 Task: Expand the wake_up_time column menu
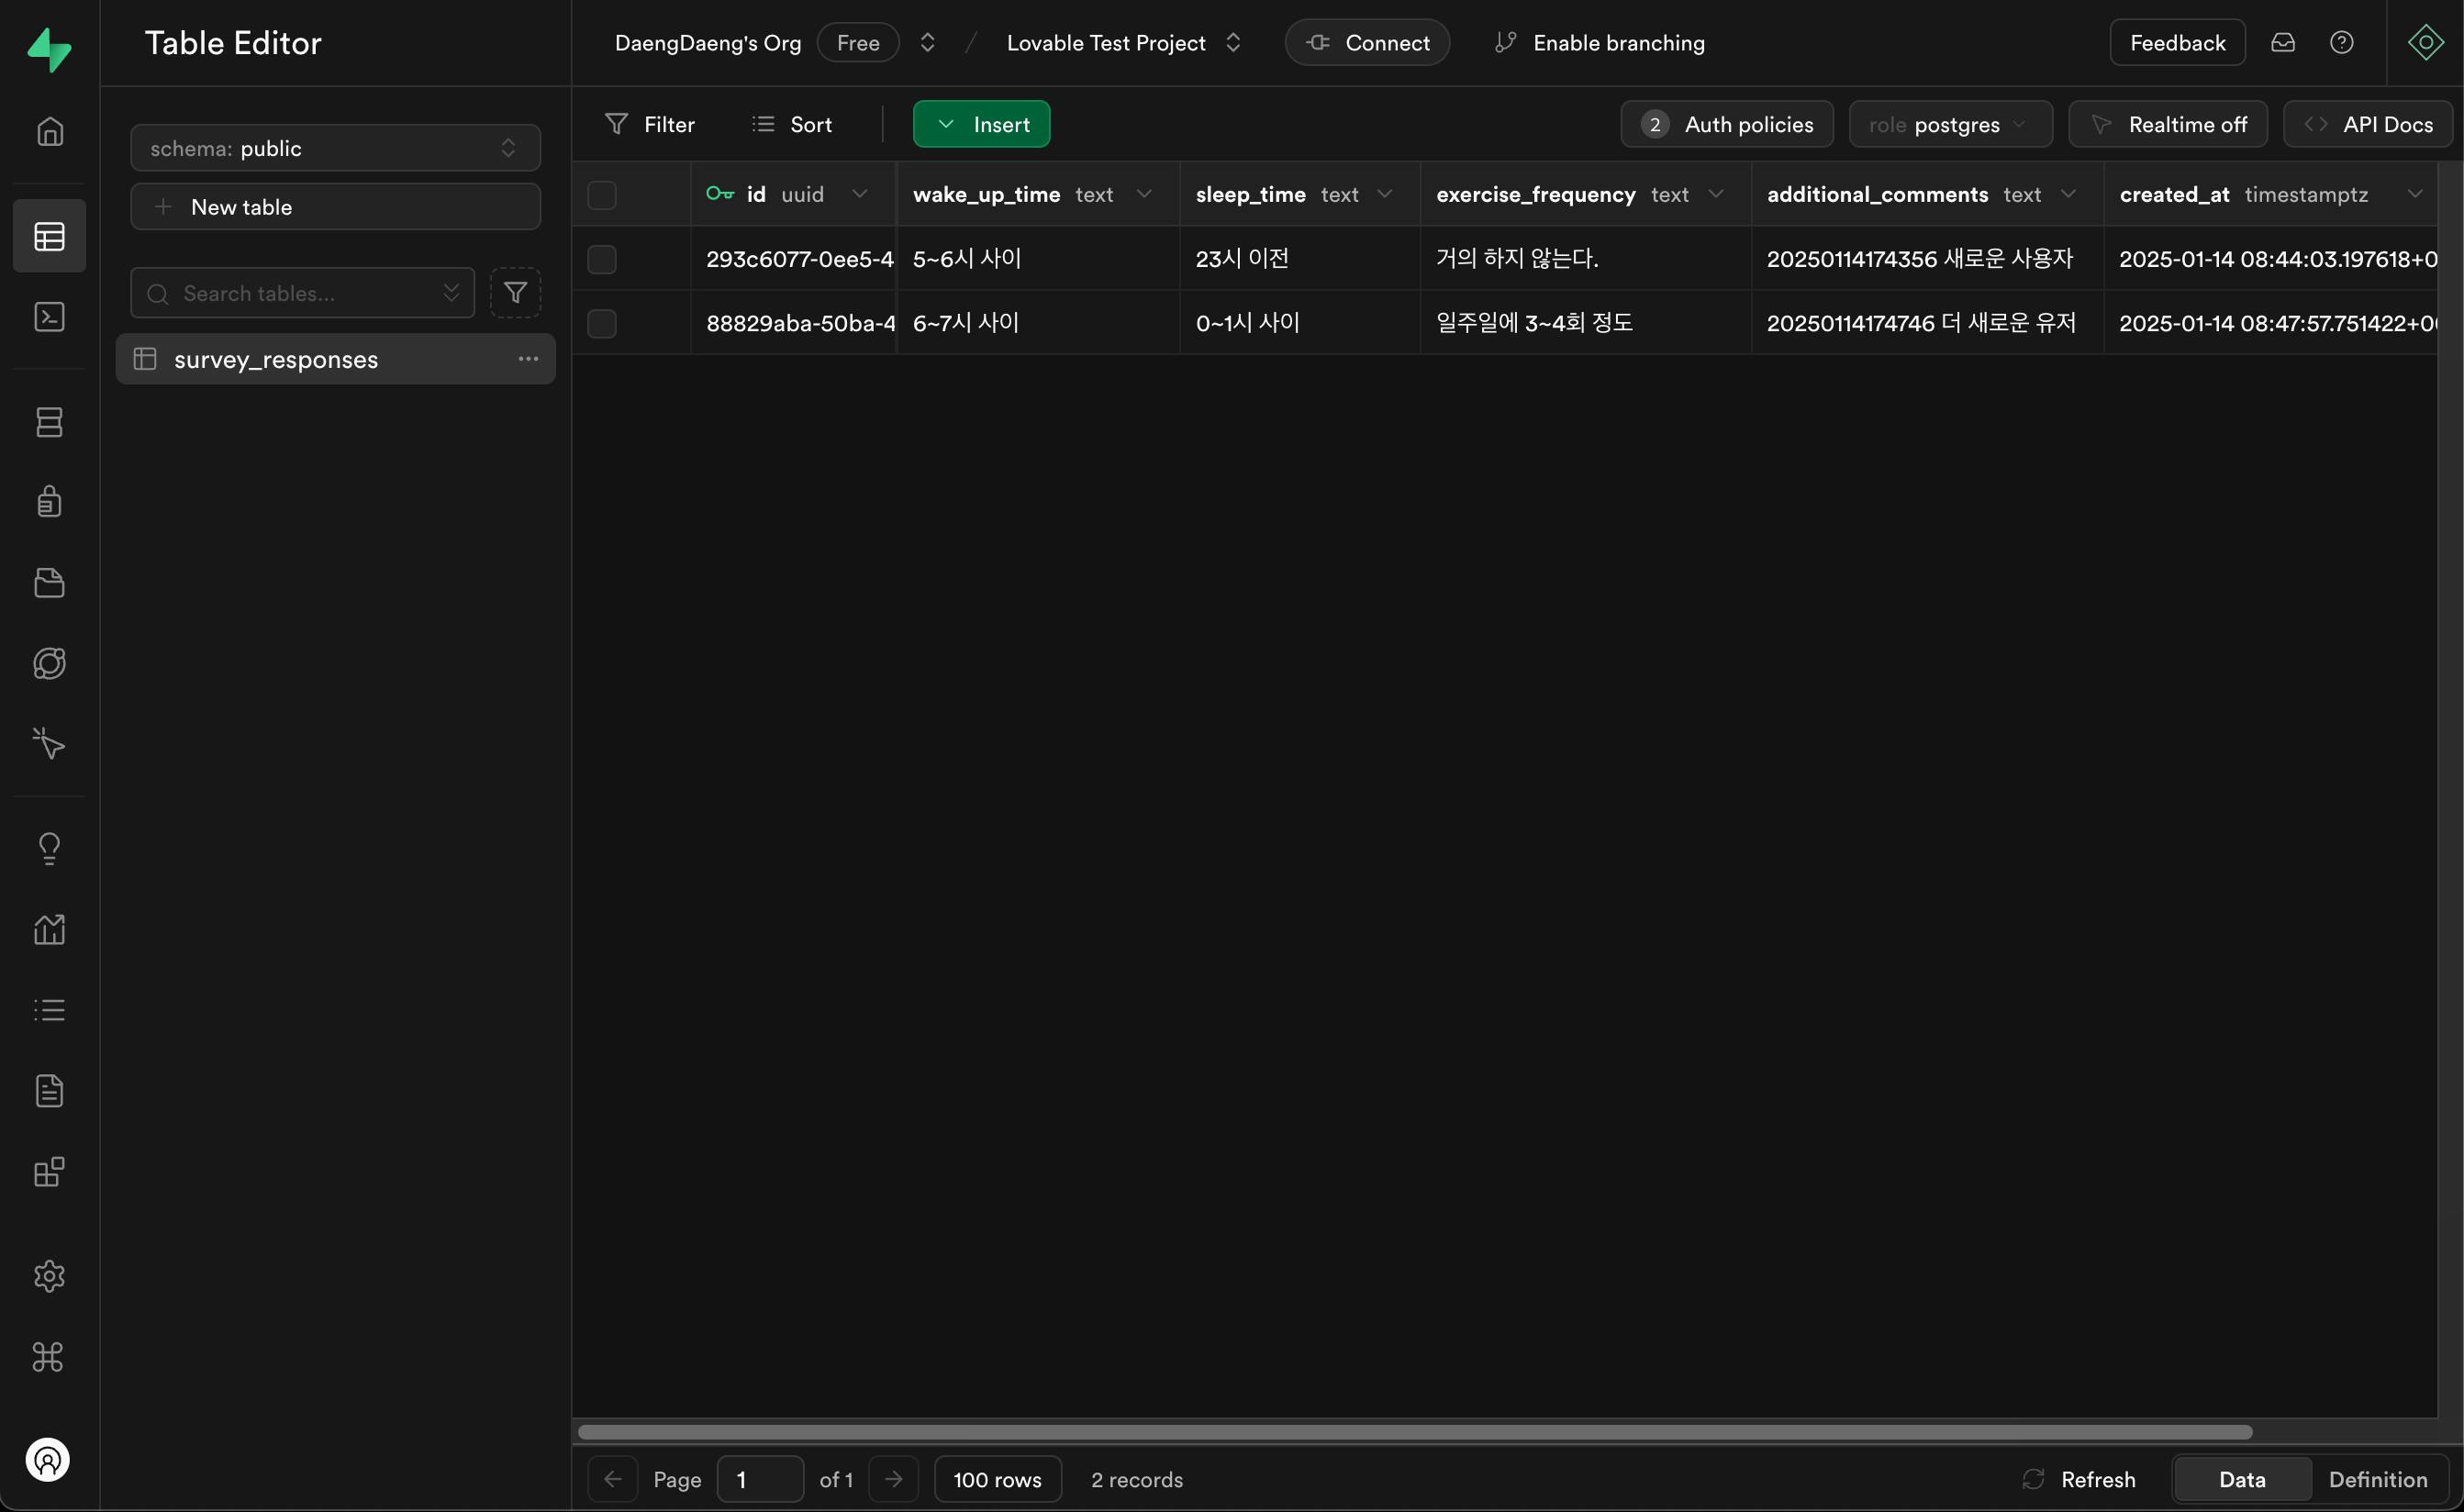point(1144,194)
